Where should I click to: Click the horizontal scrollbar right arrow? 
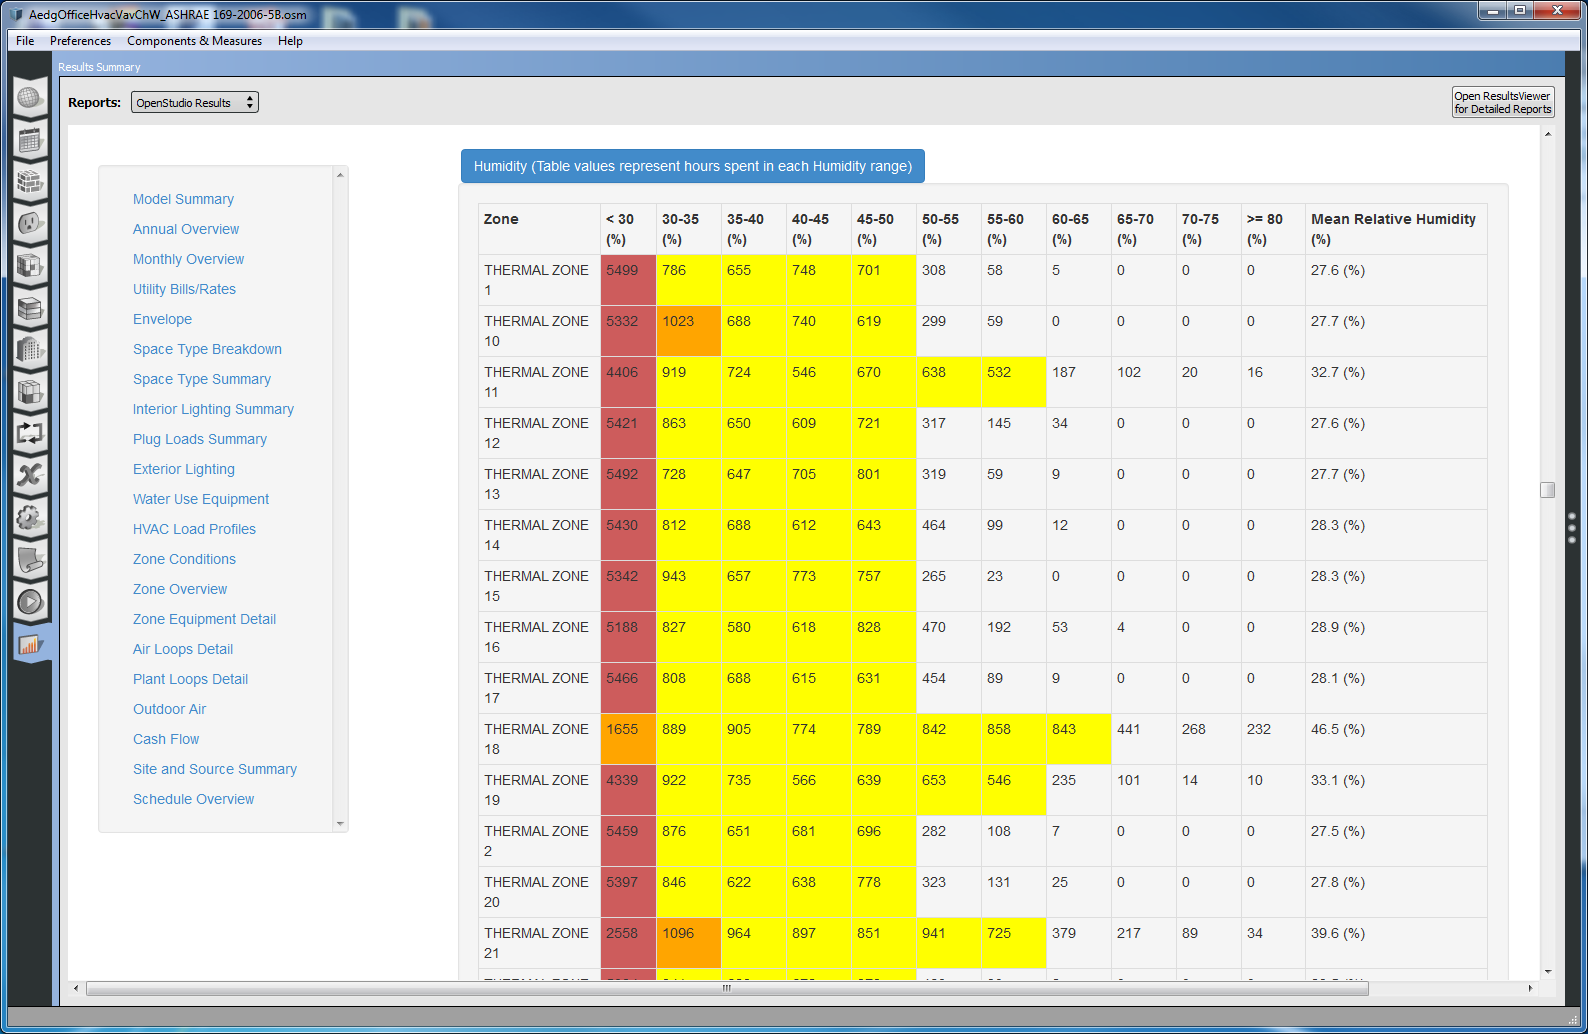coord(1530,988)
